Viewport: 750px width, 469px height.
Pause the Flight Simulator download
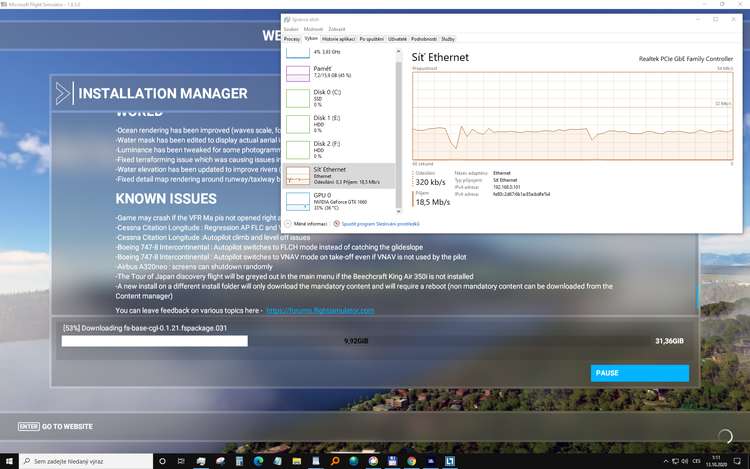click(x=640, y=373)
